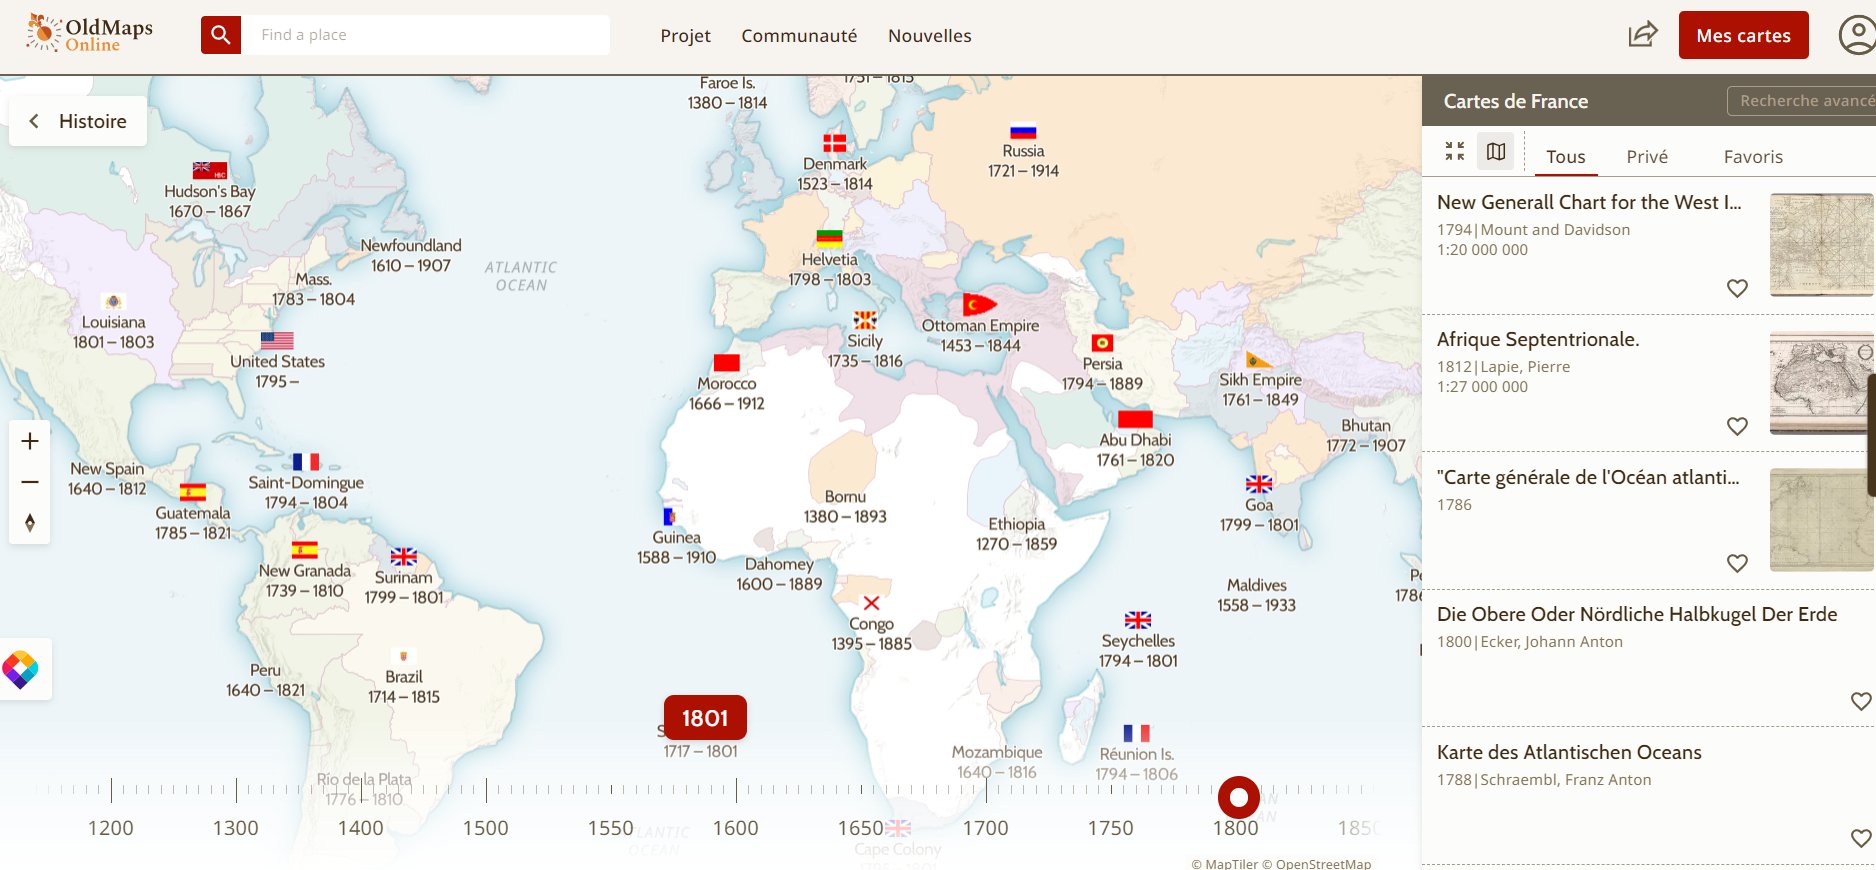The width and height of the screenshot is (1876, 870).
Task: Click the Morocco red flag icon
Action: 727,363
